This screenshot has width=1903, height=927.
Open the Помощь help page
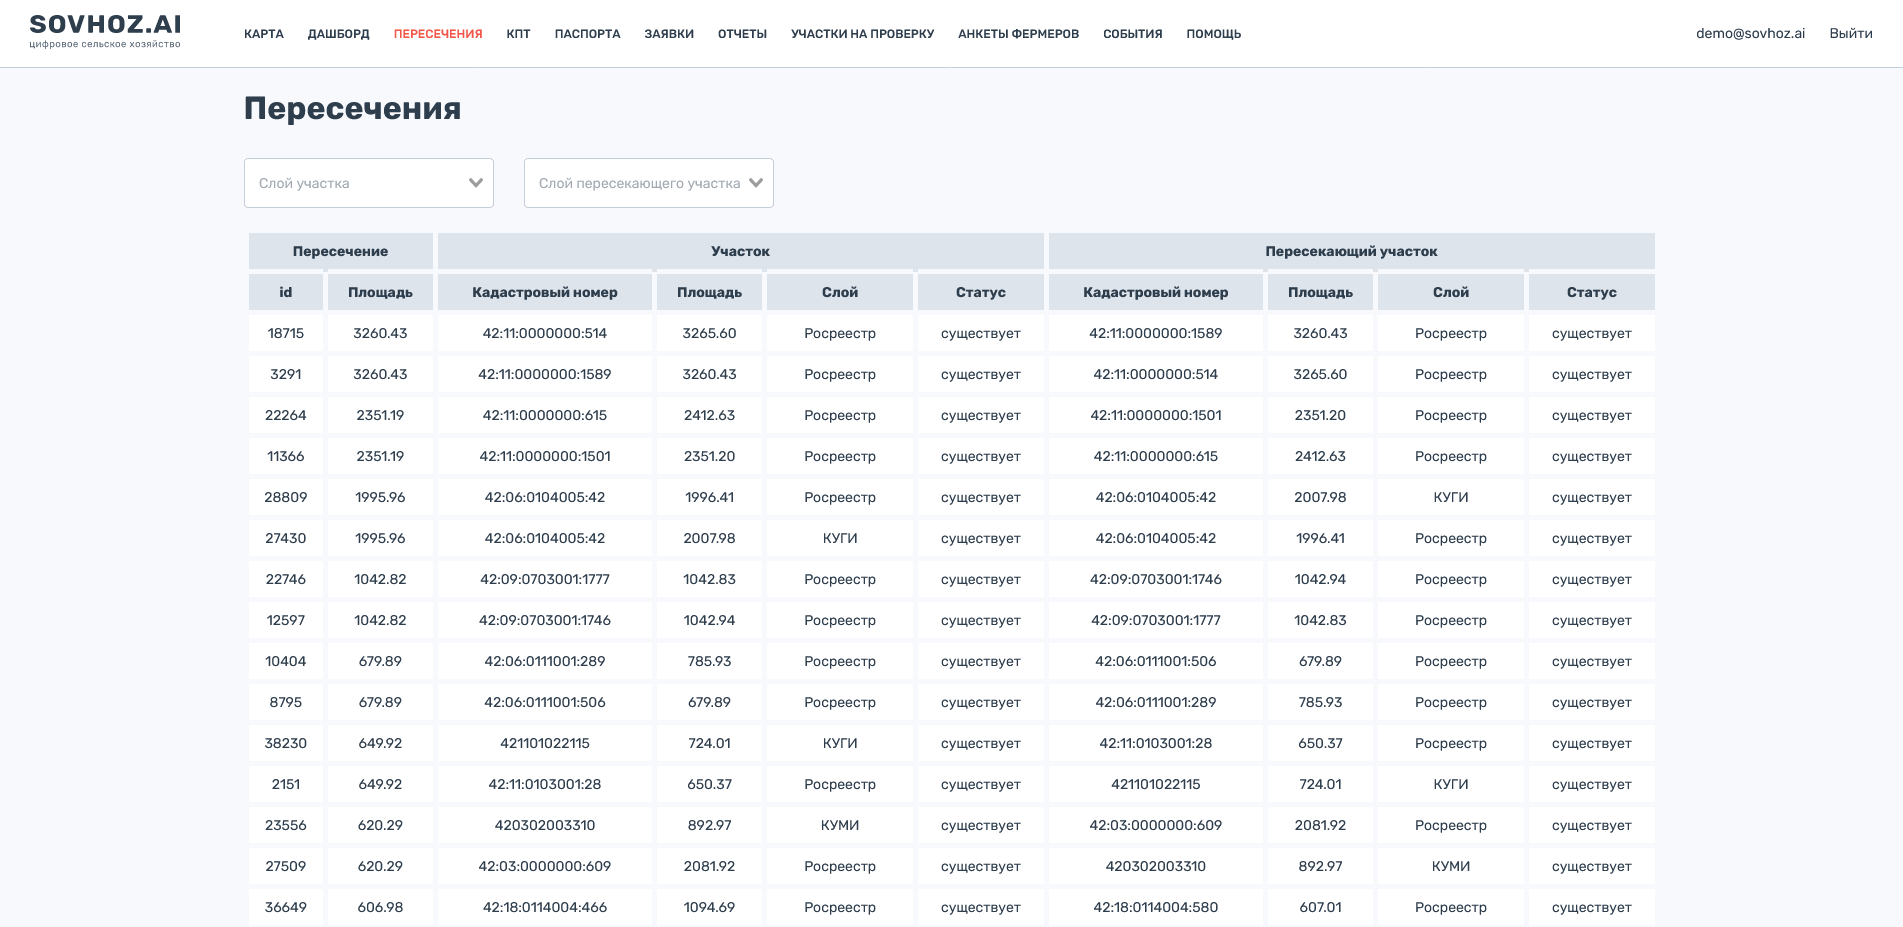point(1213,34)
